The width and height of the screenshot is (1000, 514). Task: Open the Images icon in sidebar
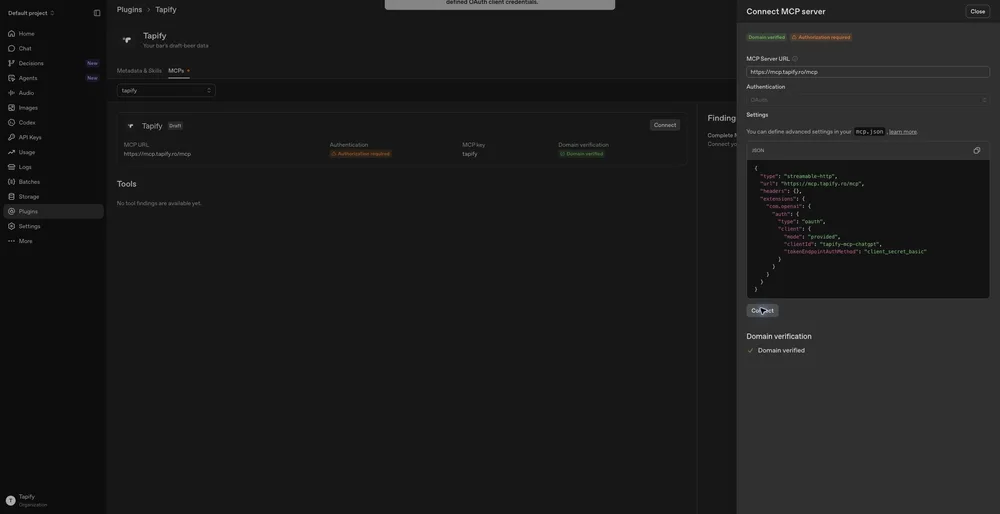pos(11,108)
